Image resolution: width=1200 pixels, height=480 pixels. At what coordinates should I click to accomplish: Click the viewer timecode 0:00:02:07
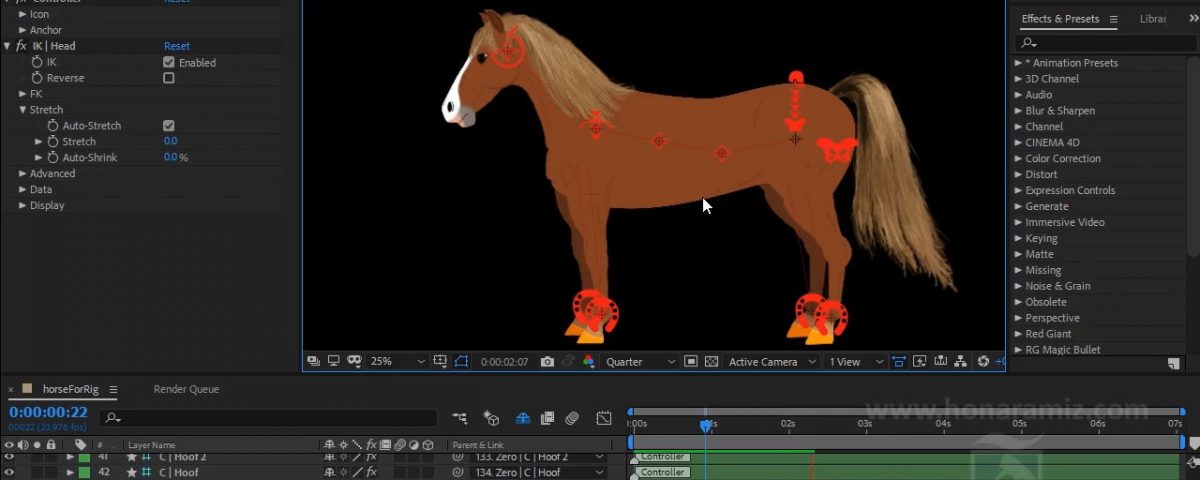pos(505,362)
